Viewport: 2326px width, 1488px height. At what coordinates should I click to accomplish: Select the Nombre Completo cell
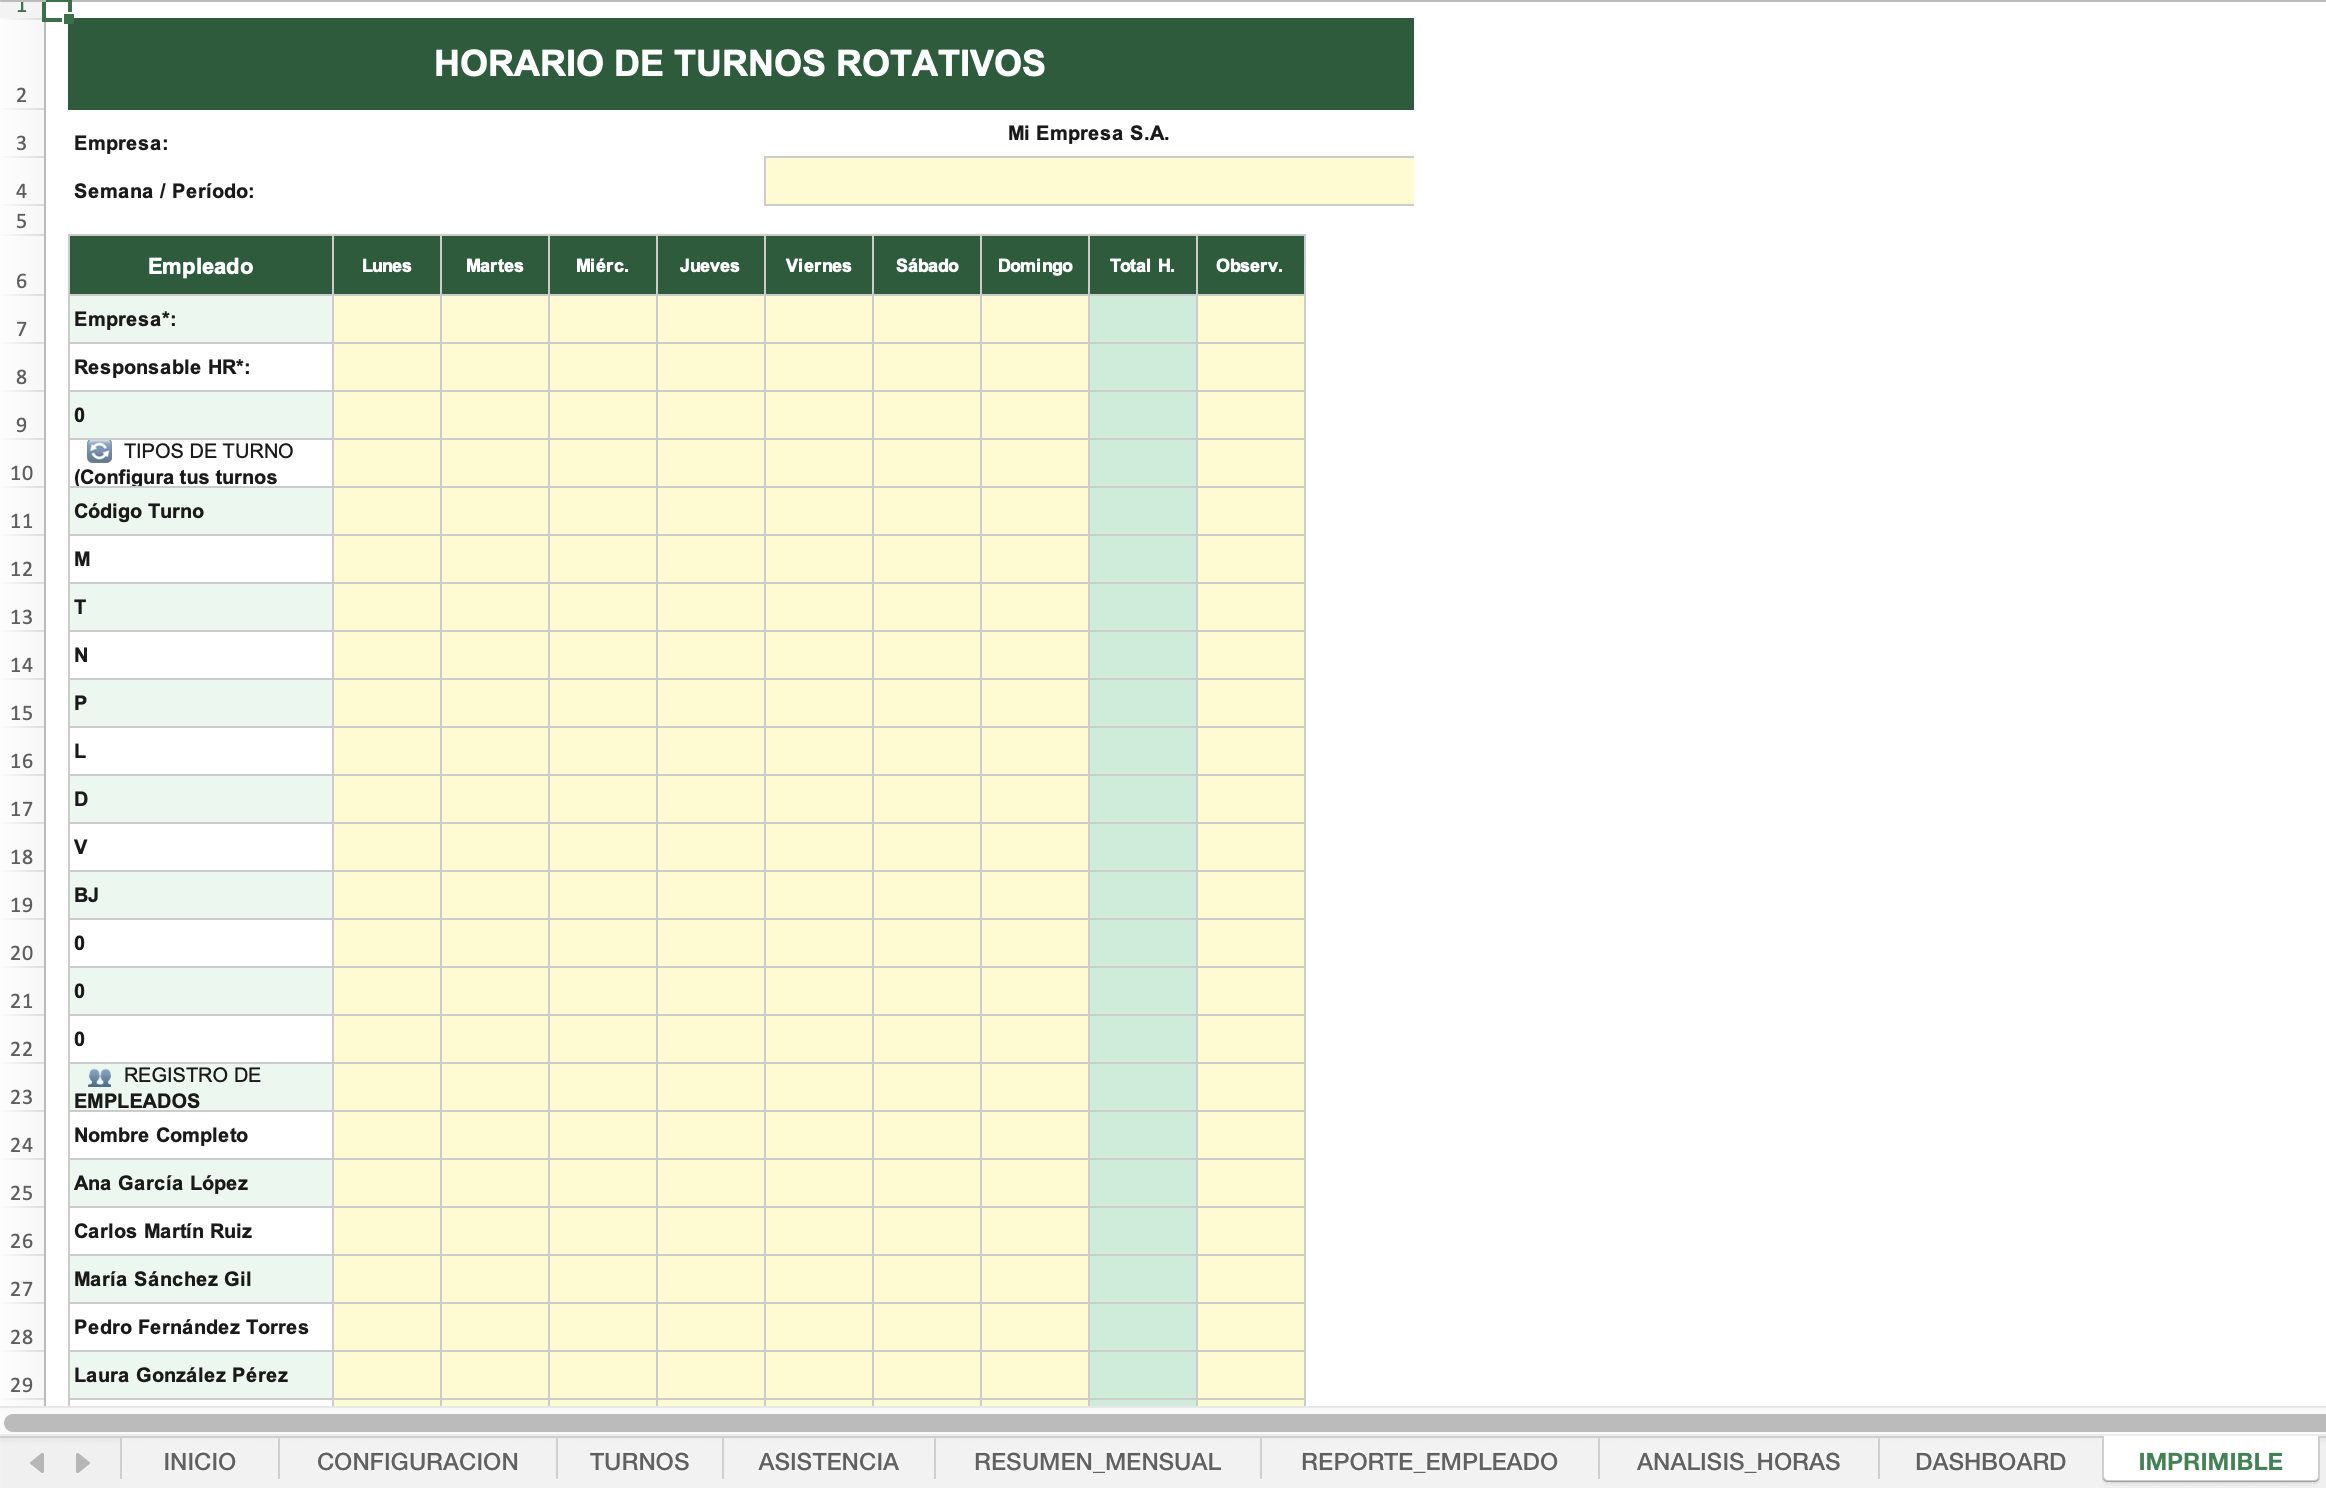point(201,1135)
